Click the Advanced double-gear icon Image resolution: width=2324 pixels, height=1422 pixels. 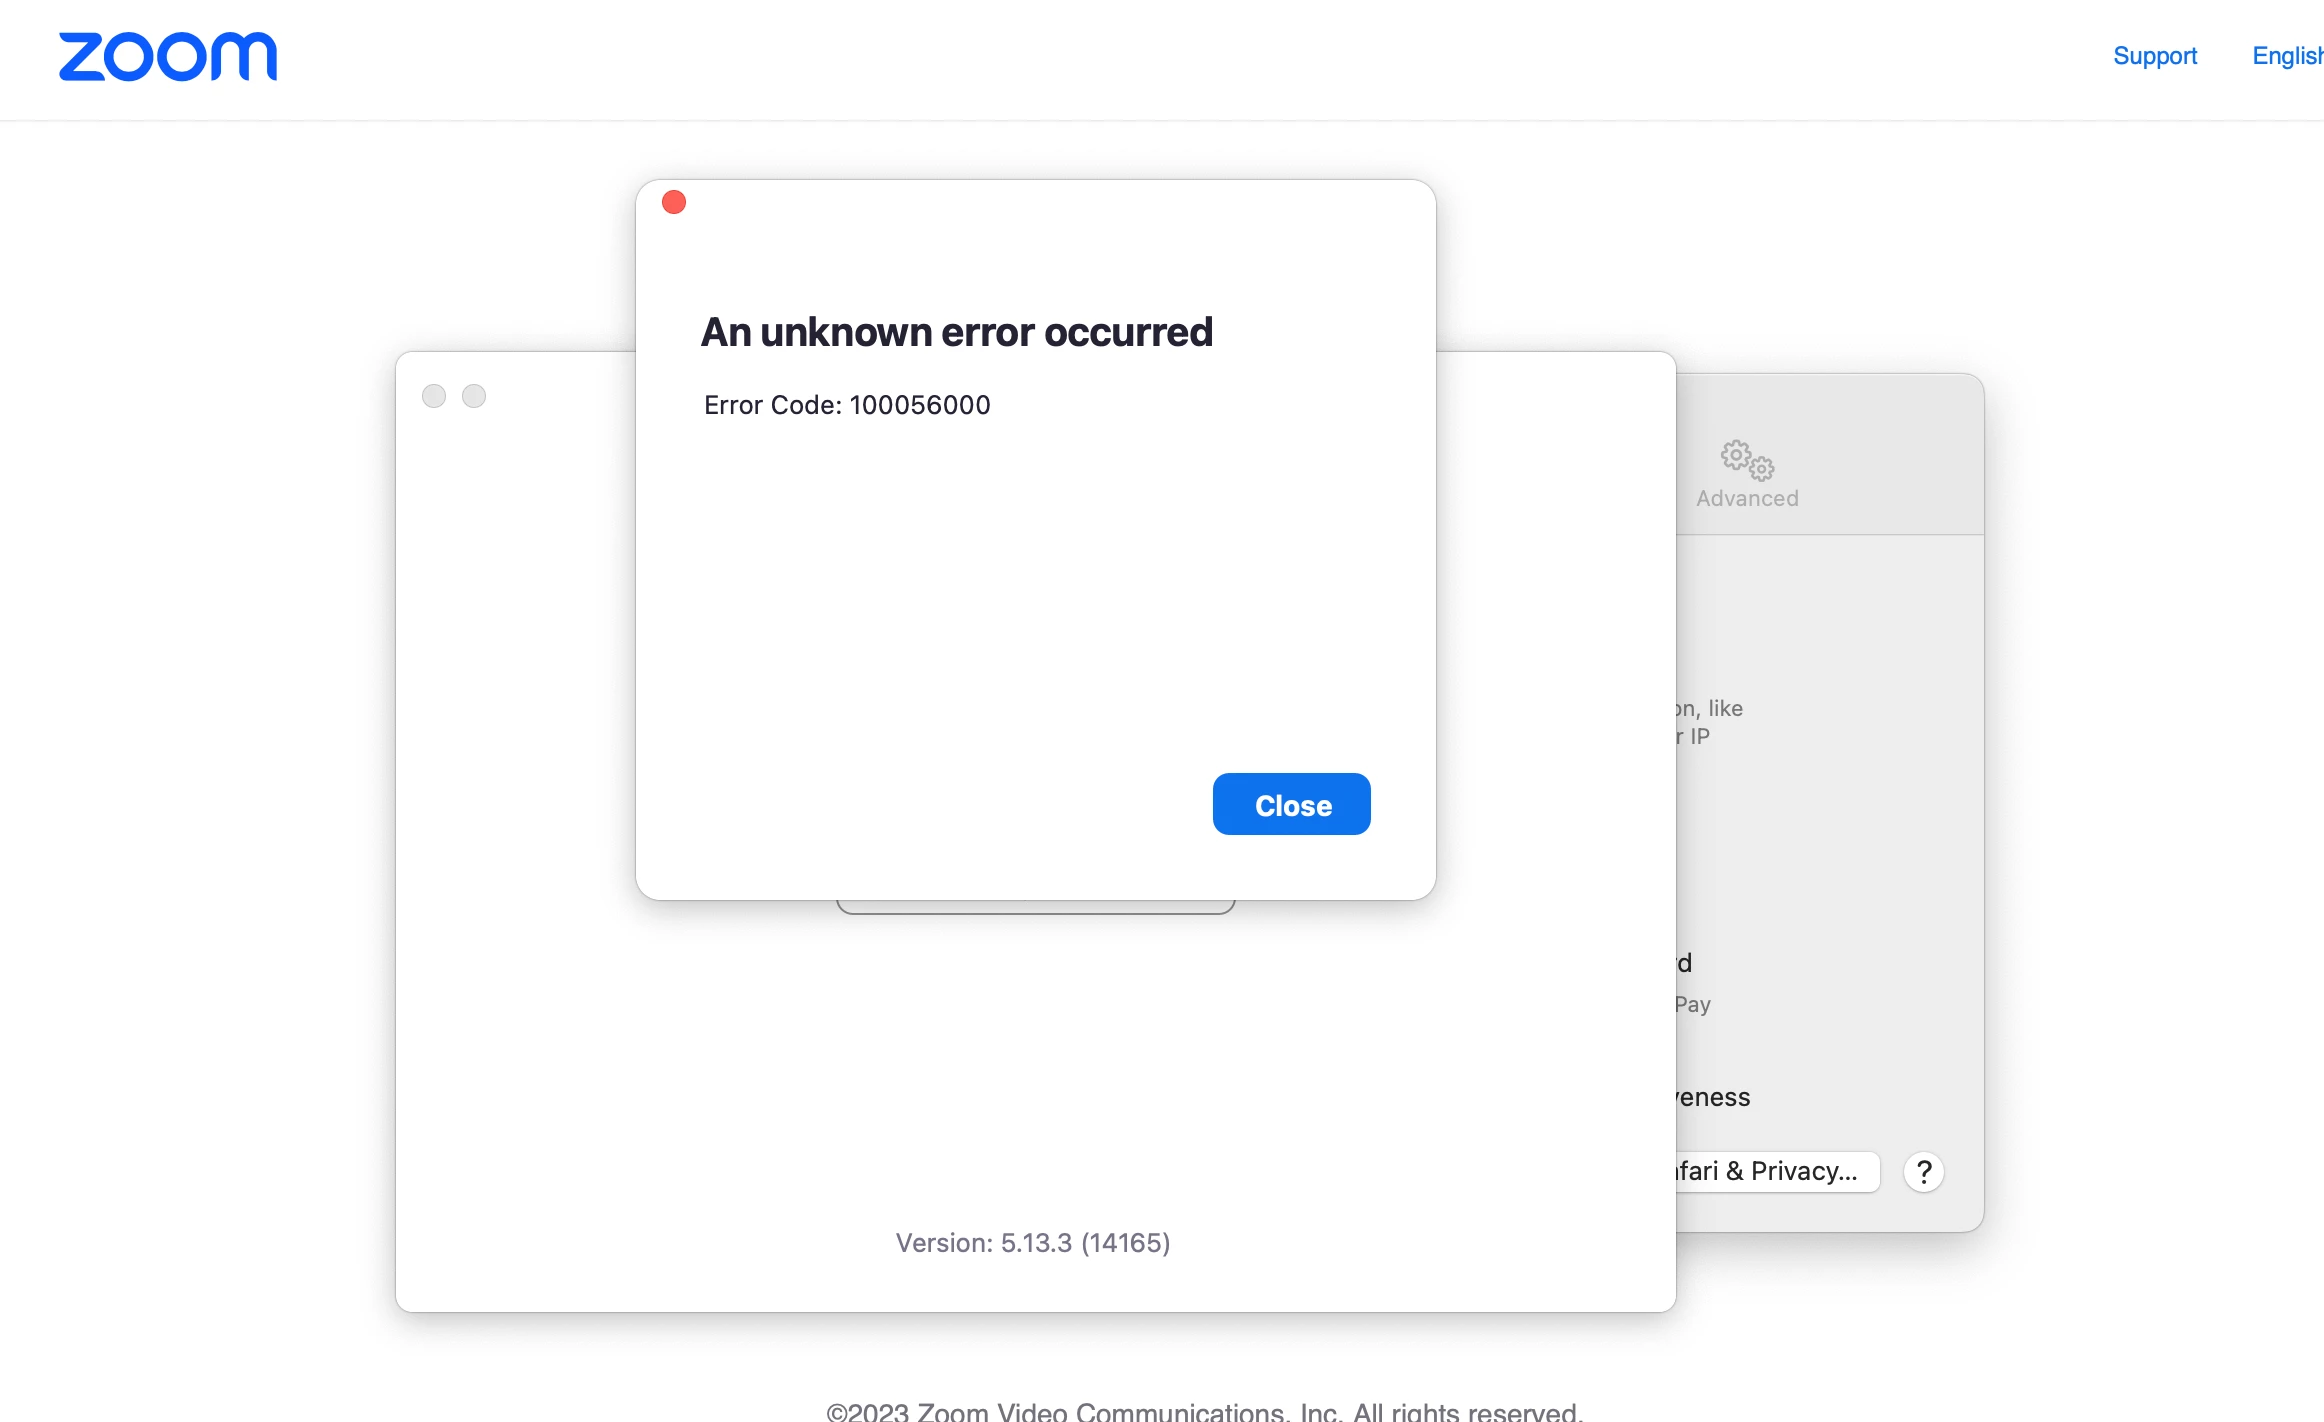click(1747, 460)
